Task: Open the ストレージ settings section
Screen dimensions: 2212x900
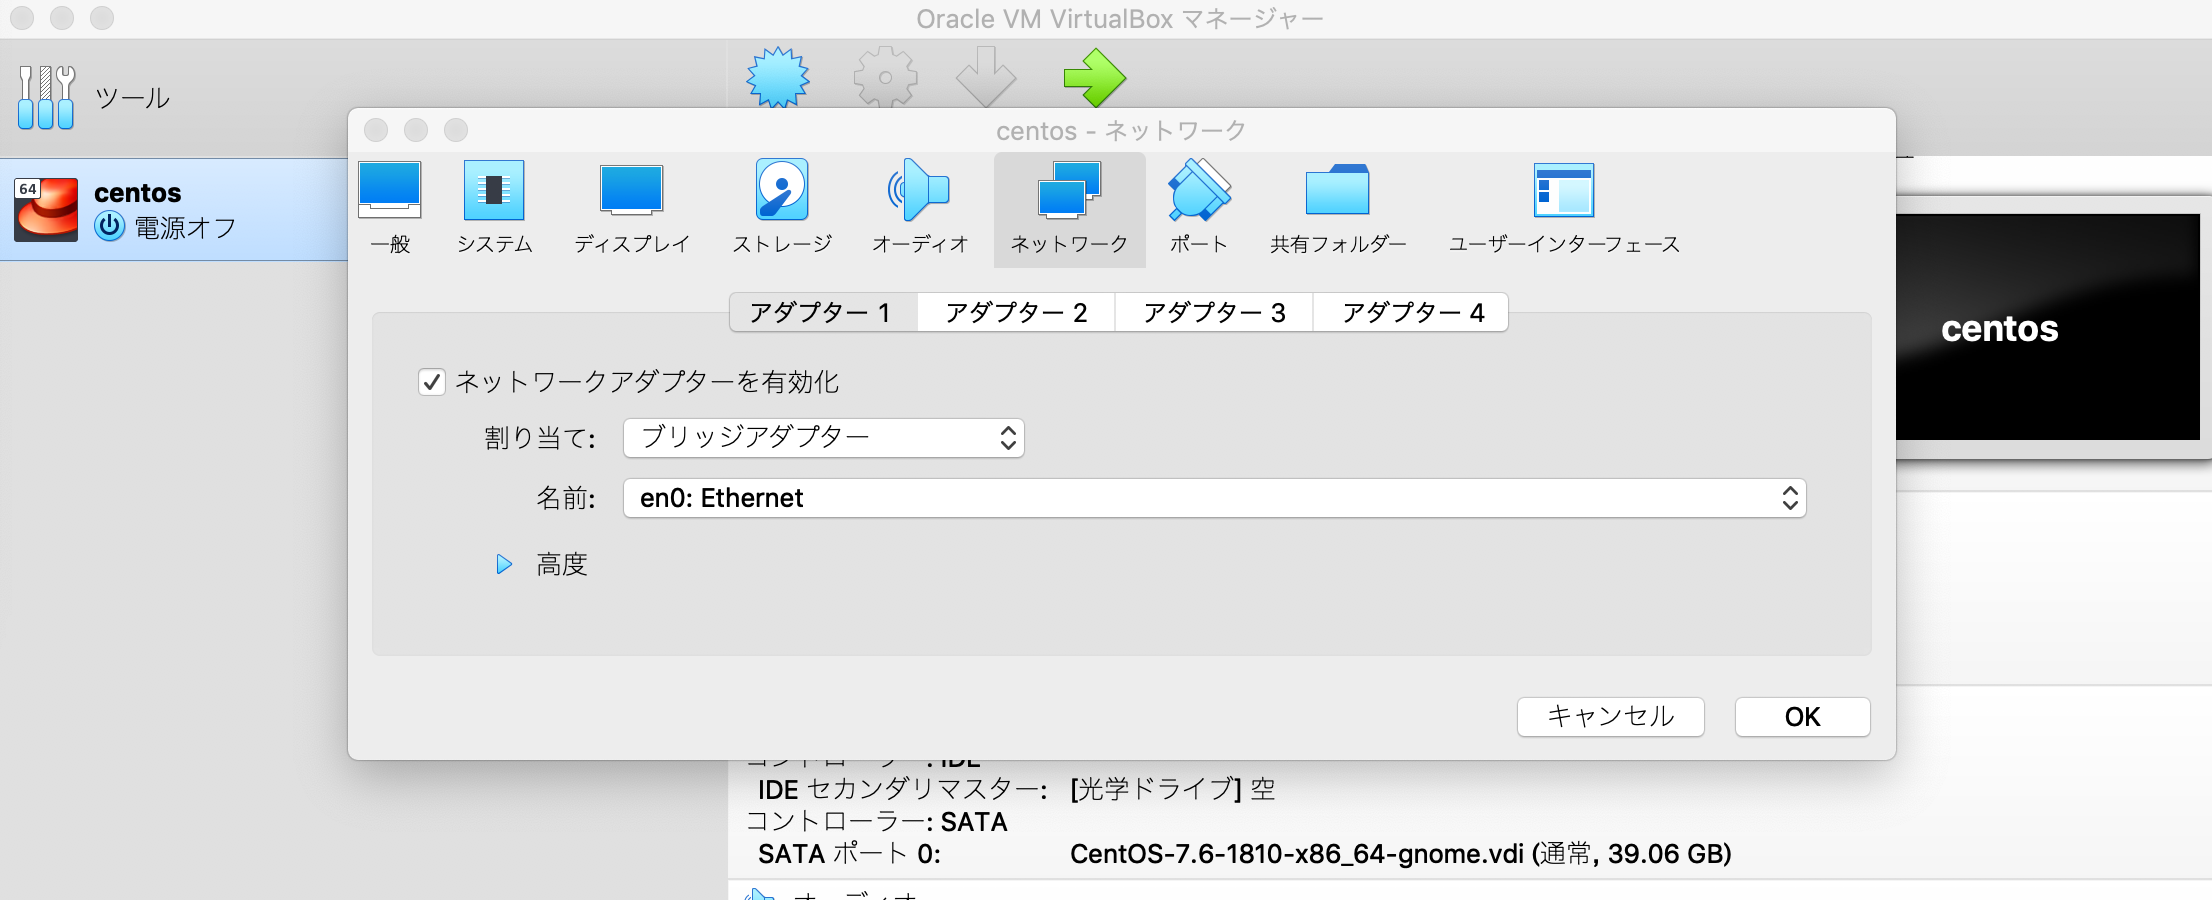Action: tap(782, 208)
